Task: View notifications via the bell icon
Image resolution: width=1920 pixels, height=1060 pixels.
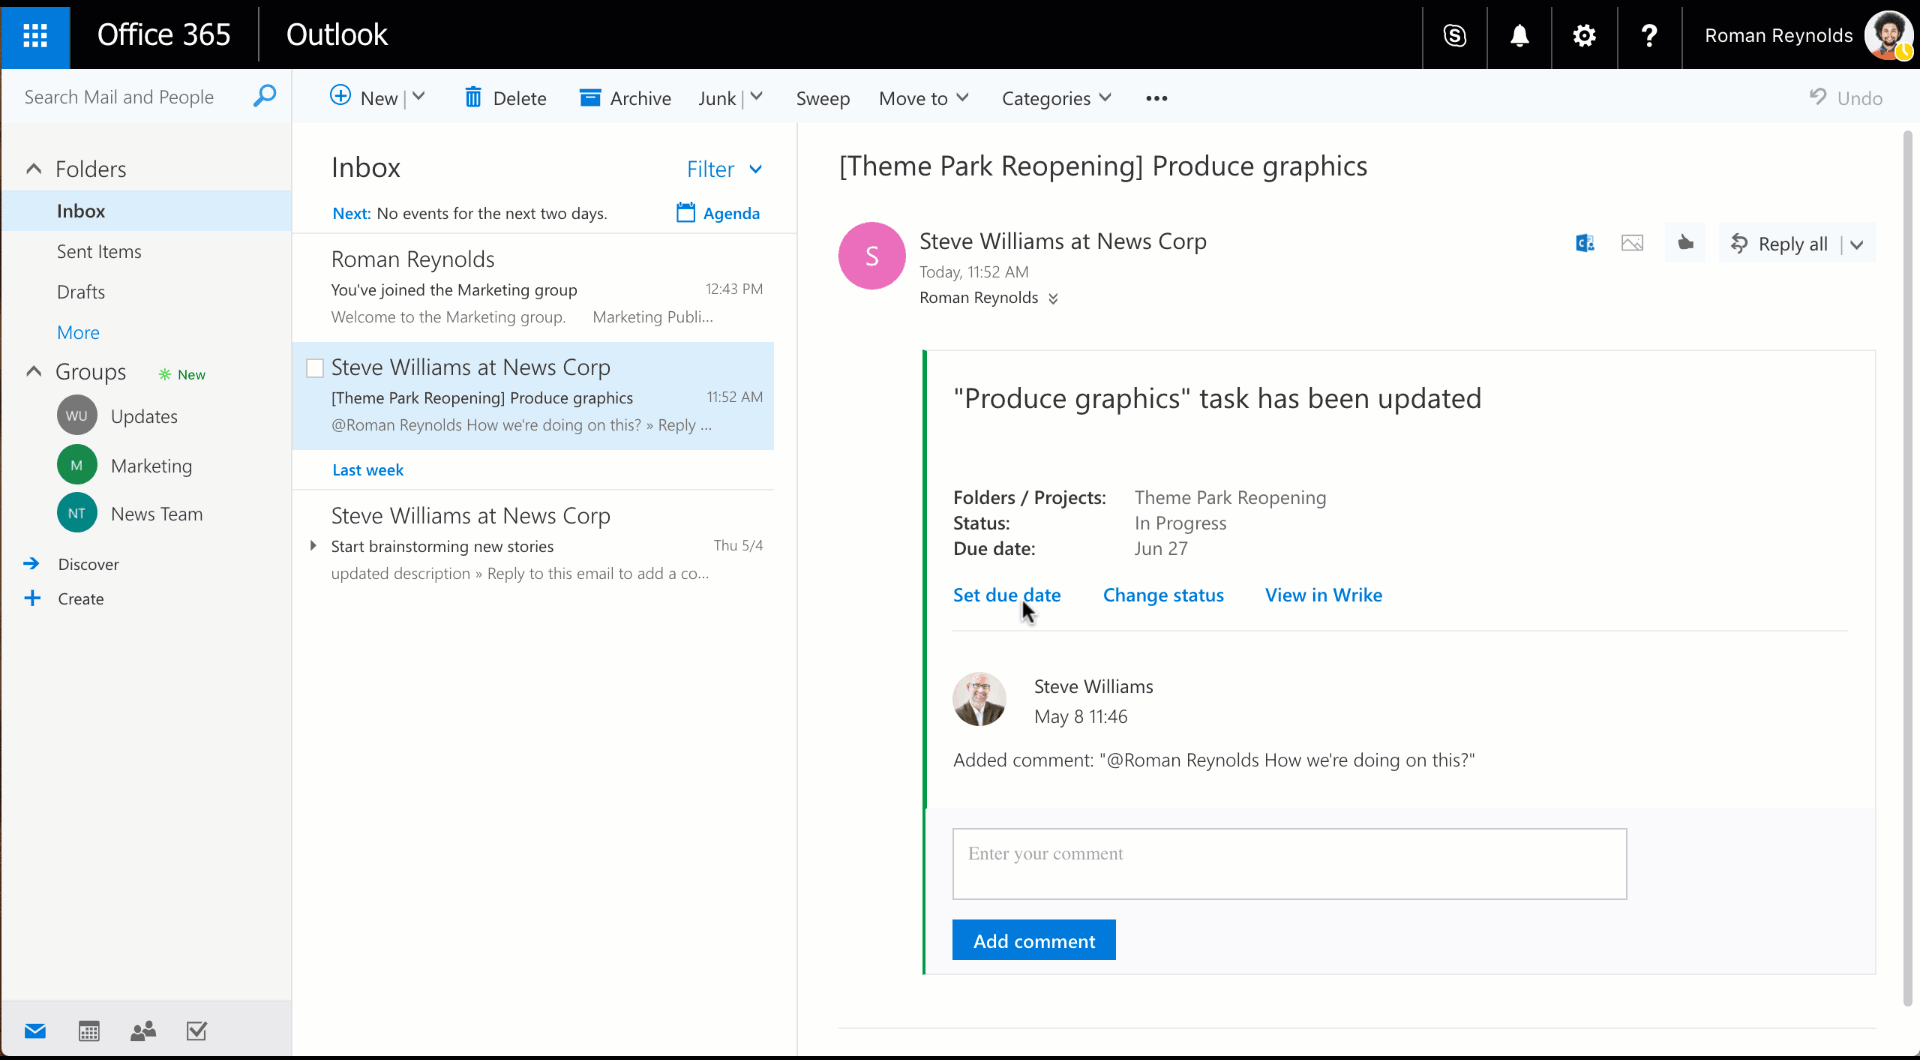Action: pyautogui.click(x=1519, y=36)
